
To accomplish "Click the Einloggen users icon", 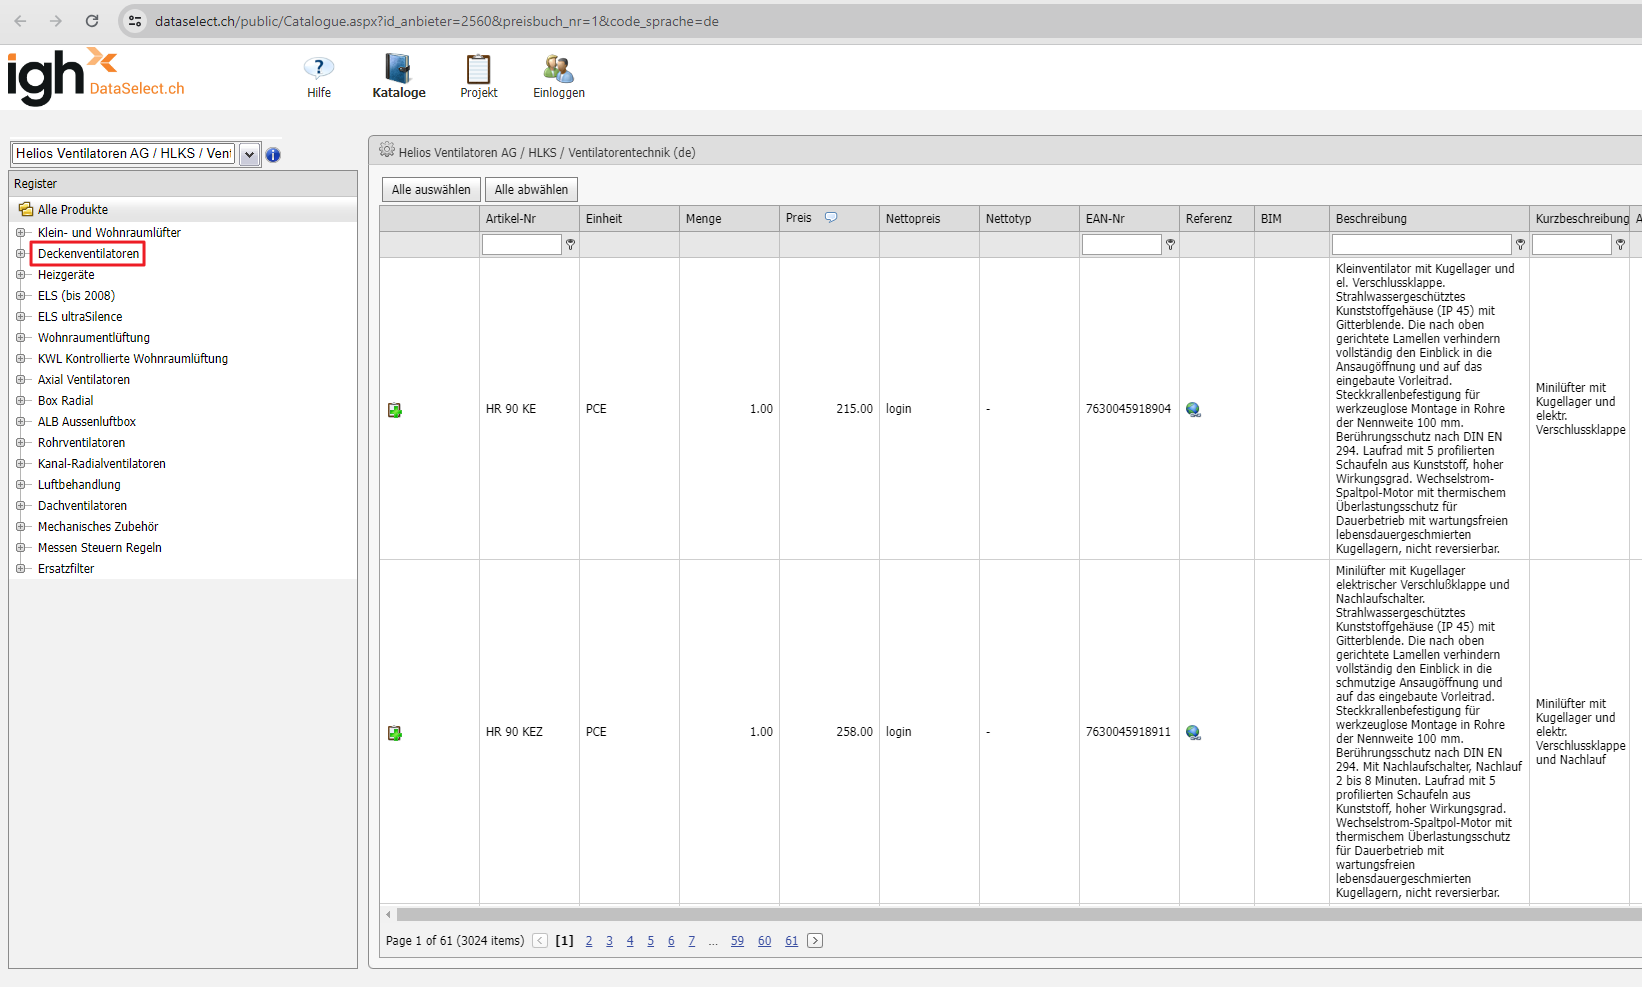I will [558, 68].
